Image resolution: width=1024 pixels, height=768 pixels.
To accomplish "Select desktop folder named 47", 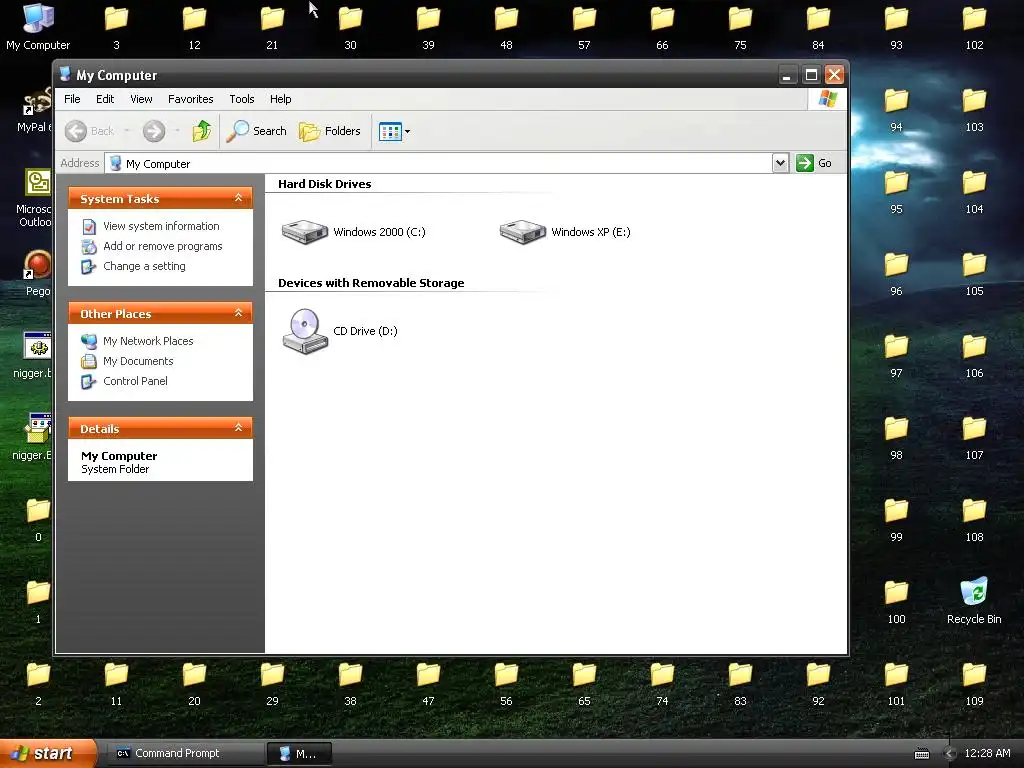I will tap(428, 683).
